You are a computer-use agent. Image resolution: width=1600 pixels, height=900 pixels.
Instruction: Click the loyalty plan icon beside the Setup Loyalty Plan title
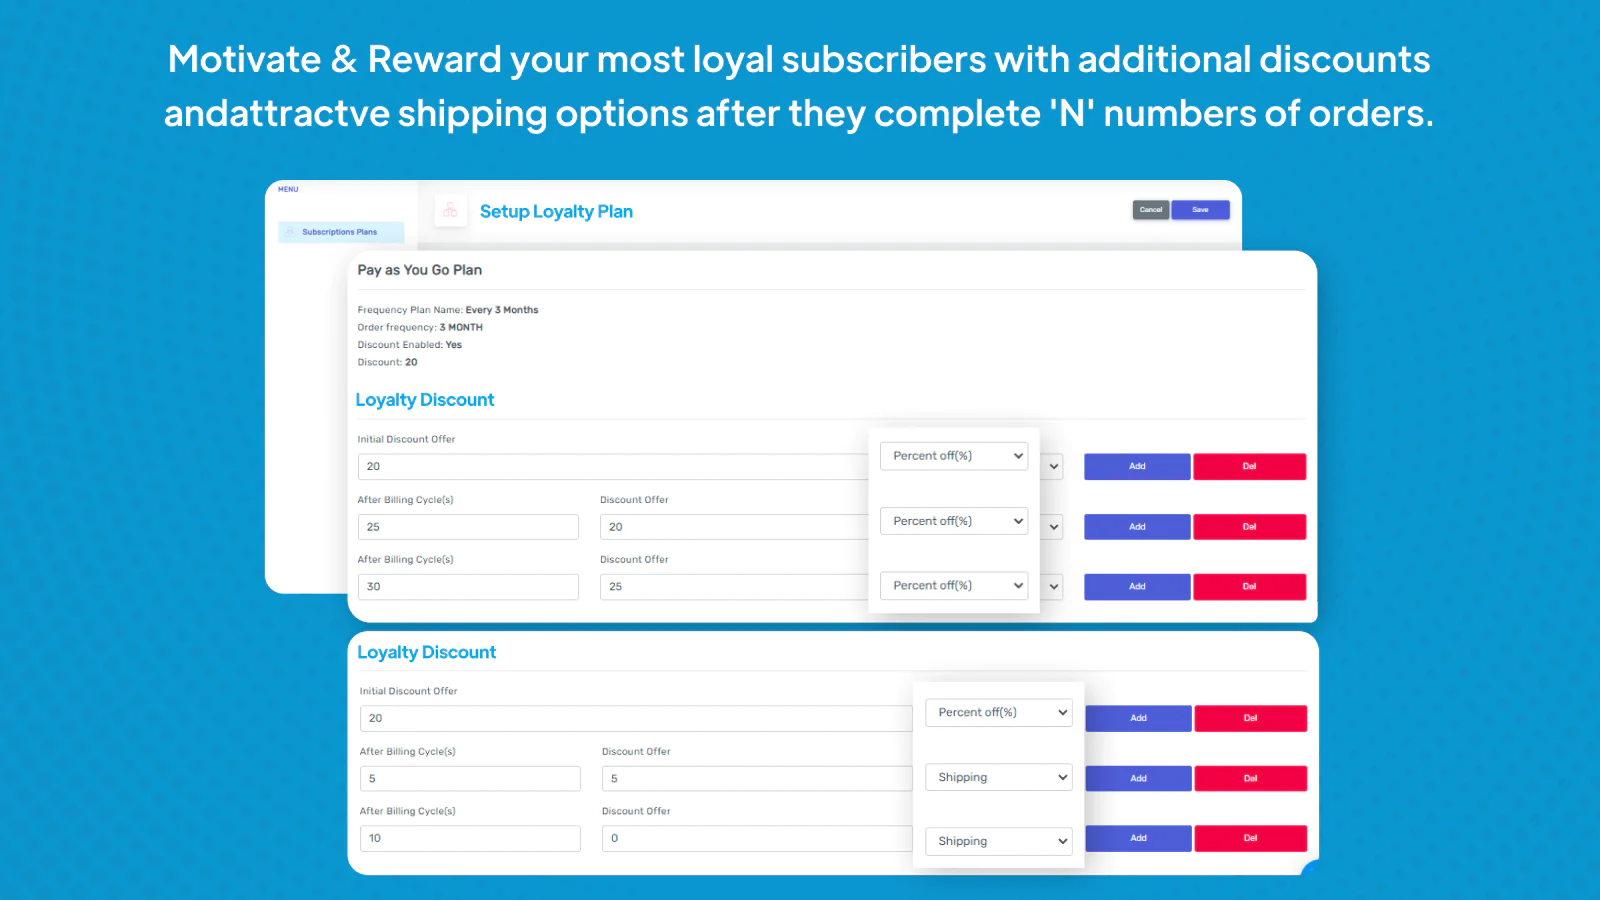(x=450, y=211)
